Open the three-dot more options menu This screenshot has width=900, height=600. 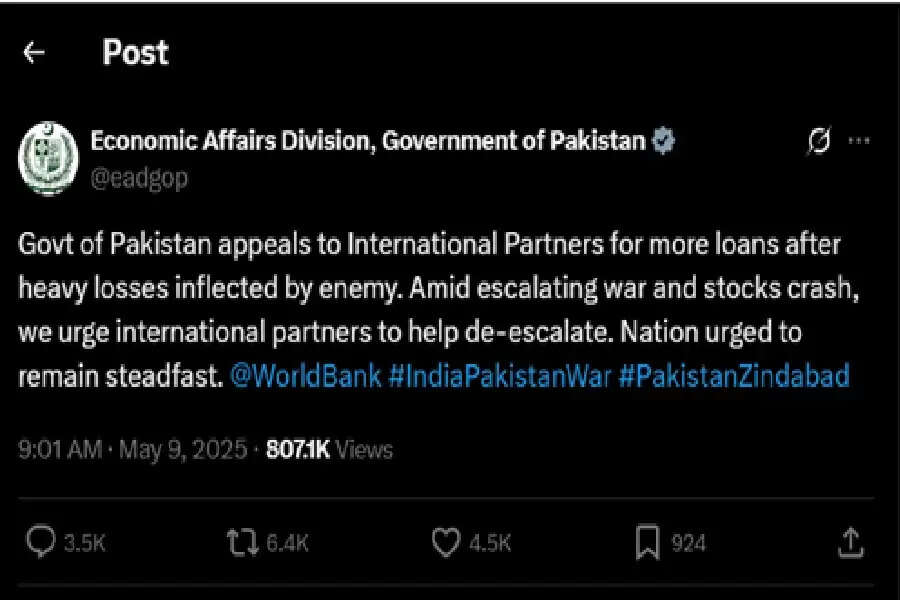tap(859, 141)
